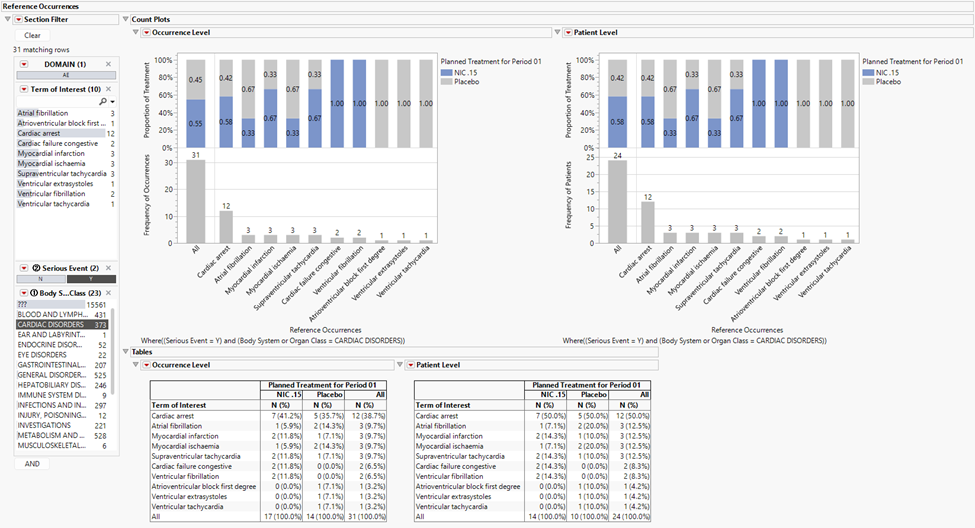The image size is (975, 528).
Task: Remove the Body System Class filter
Action: (x=108, y=293)
